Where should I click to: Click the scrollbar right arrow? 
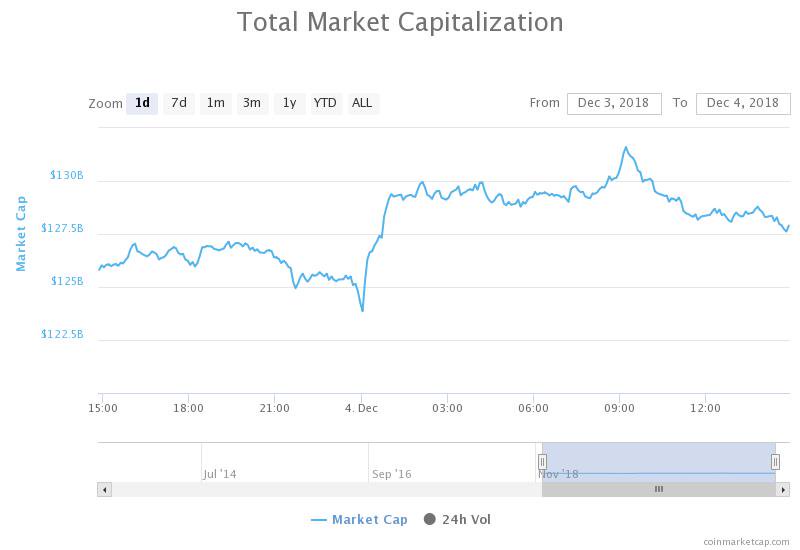point(783,489)
